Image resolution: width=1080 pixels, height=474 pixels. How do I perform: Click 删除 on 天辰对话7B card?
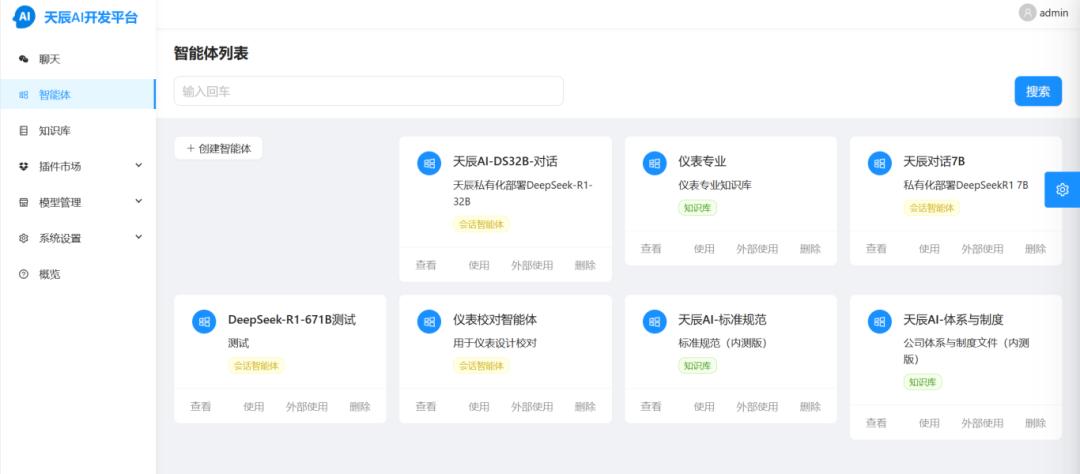(1035, 249)
